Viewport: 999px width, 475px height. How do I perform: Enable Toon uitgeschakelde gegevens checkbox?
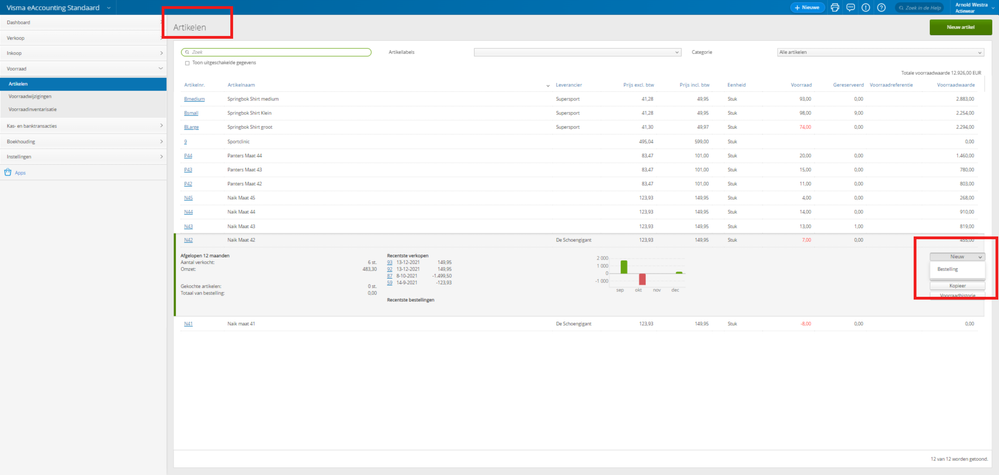[187, 63]
